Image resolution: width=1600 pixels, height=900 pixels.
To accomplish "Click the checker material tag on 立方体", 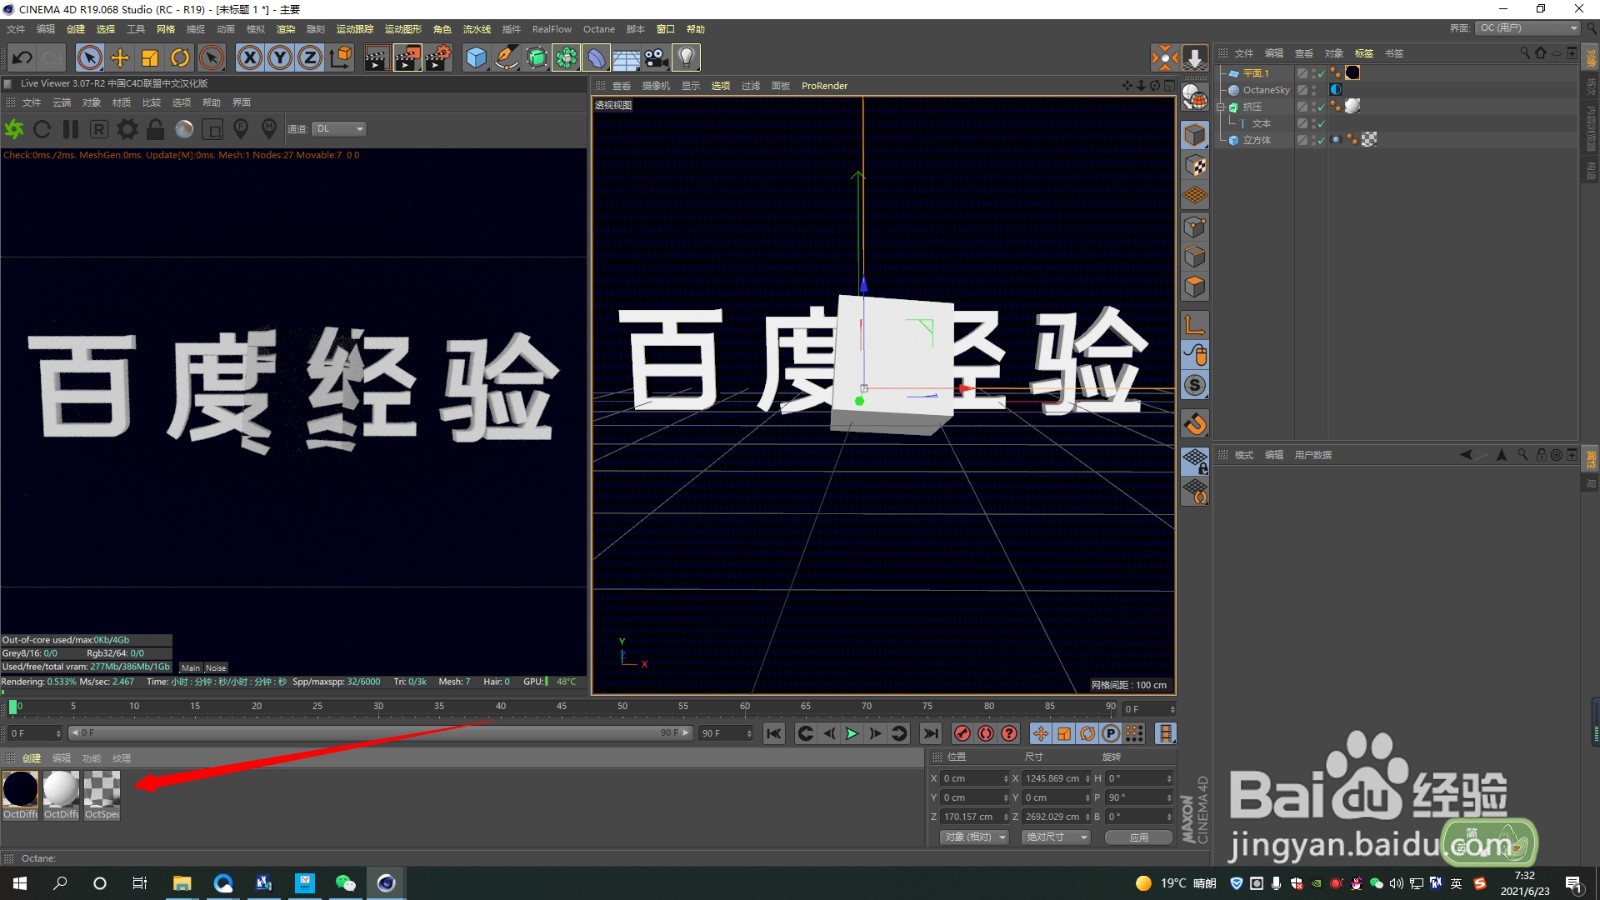I will point(1369,140).
